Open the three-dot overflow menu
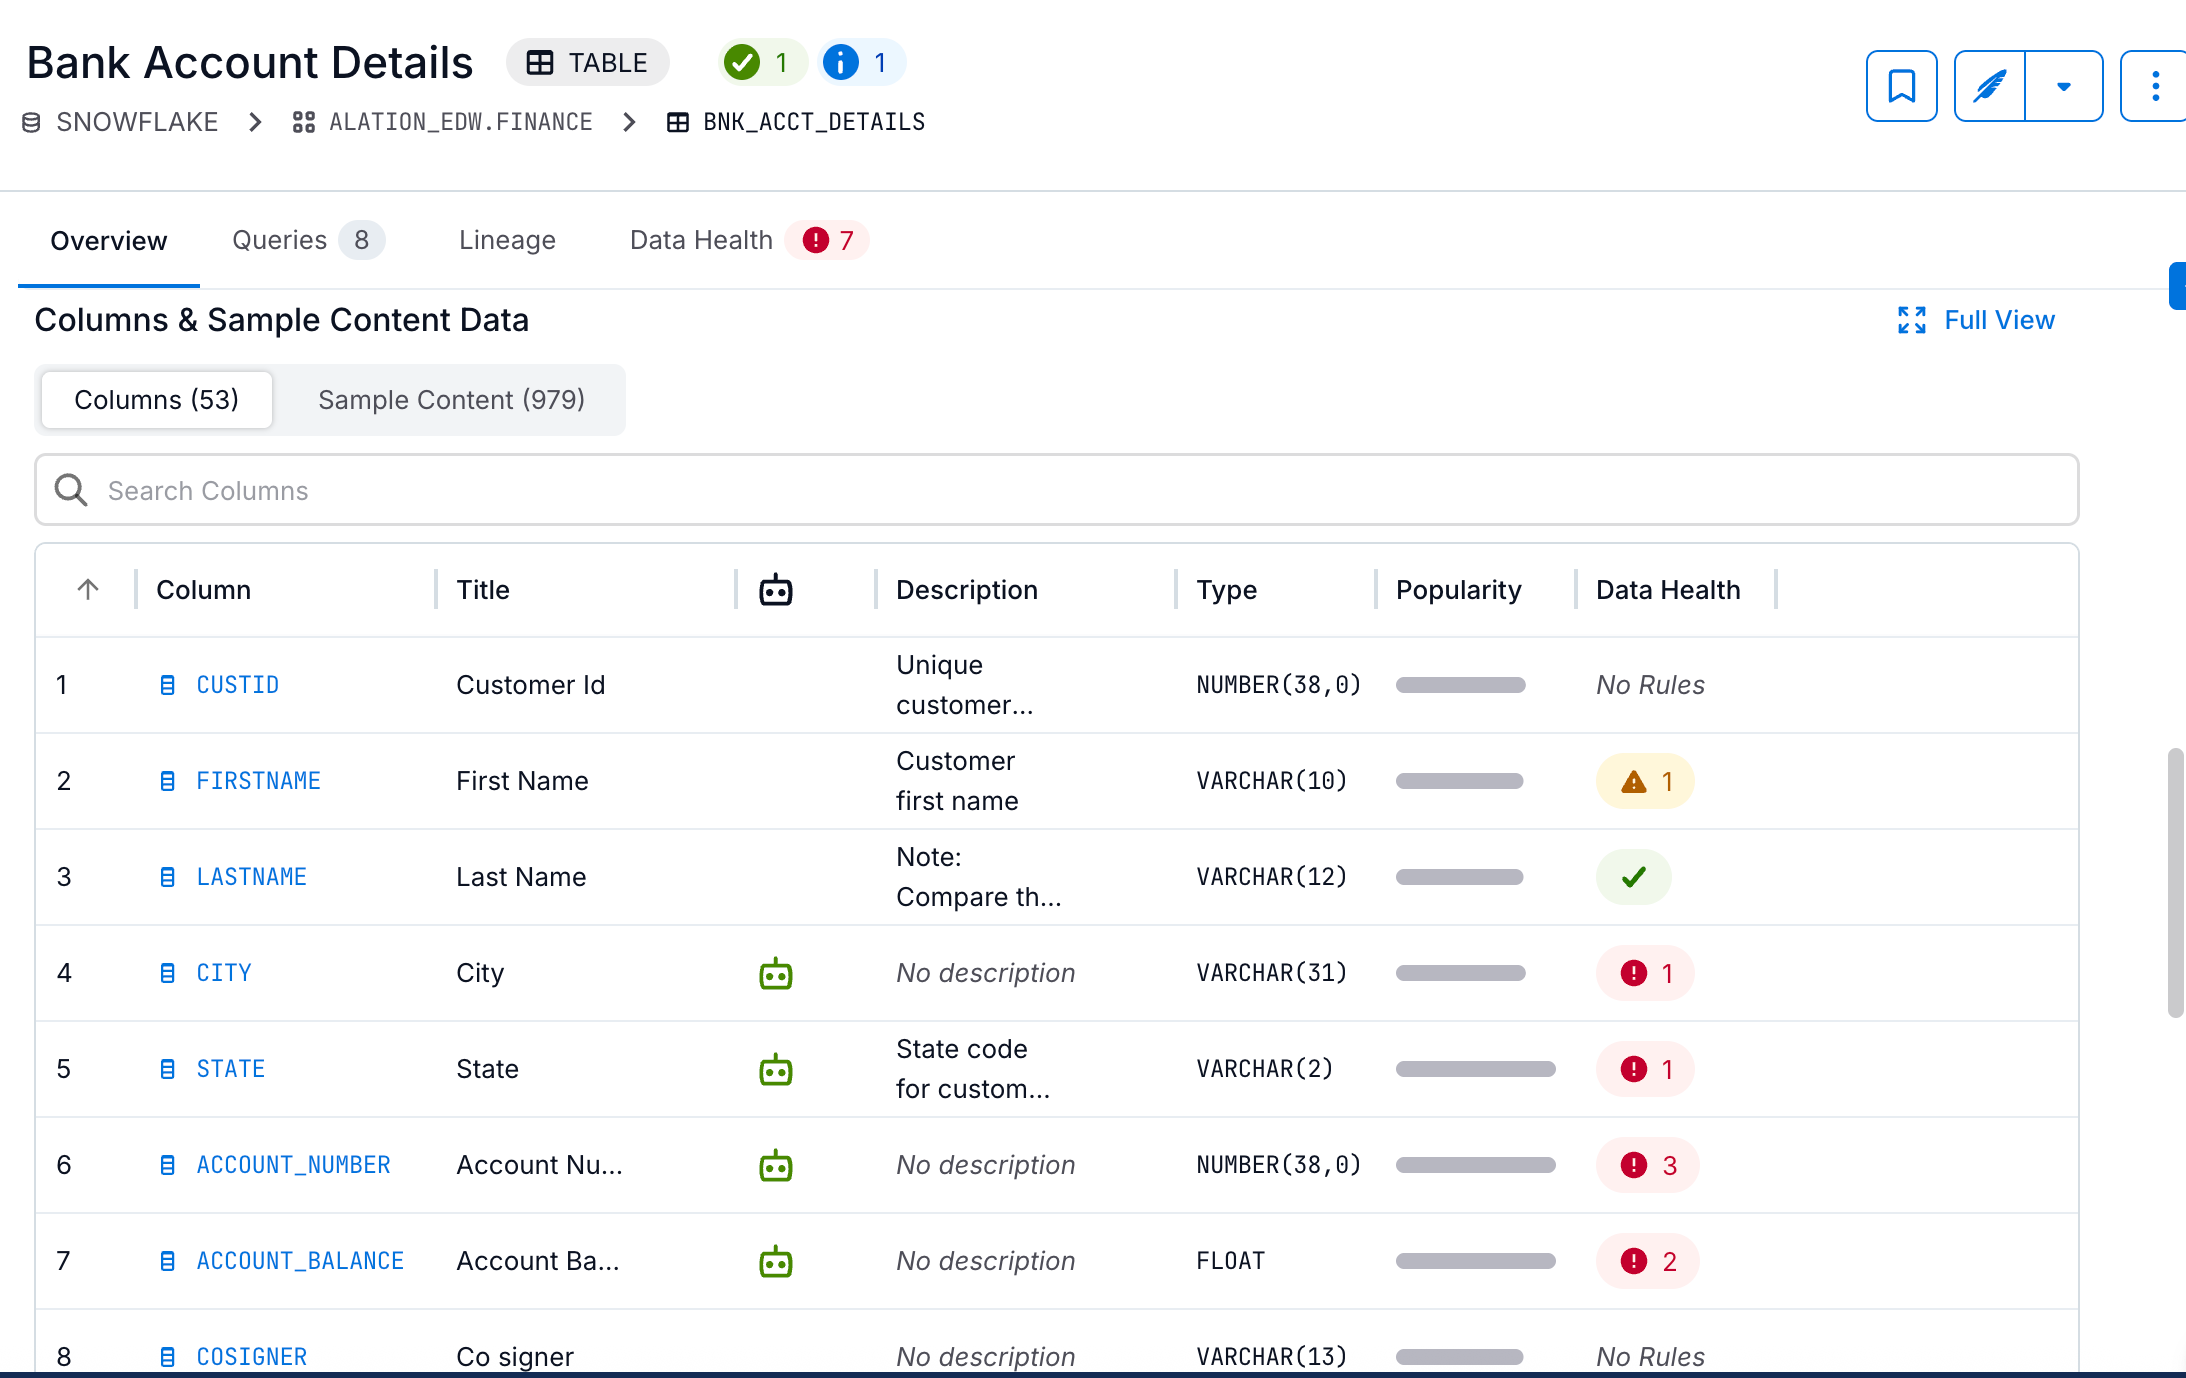 (x=2154, y=86)
